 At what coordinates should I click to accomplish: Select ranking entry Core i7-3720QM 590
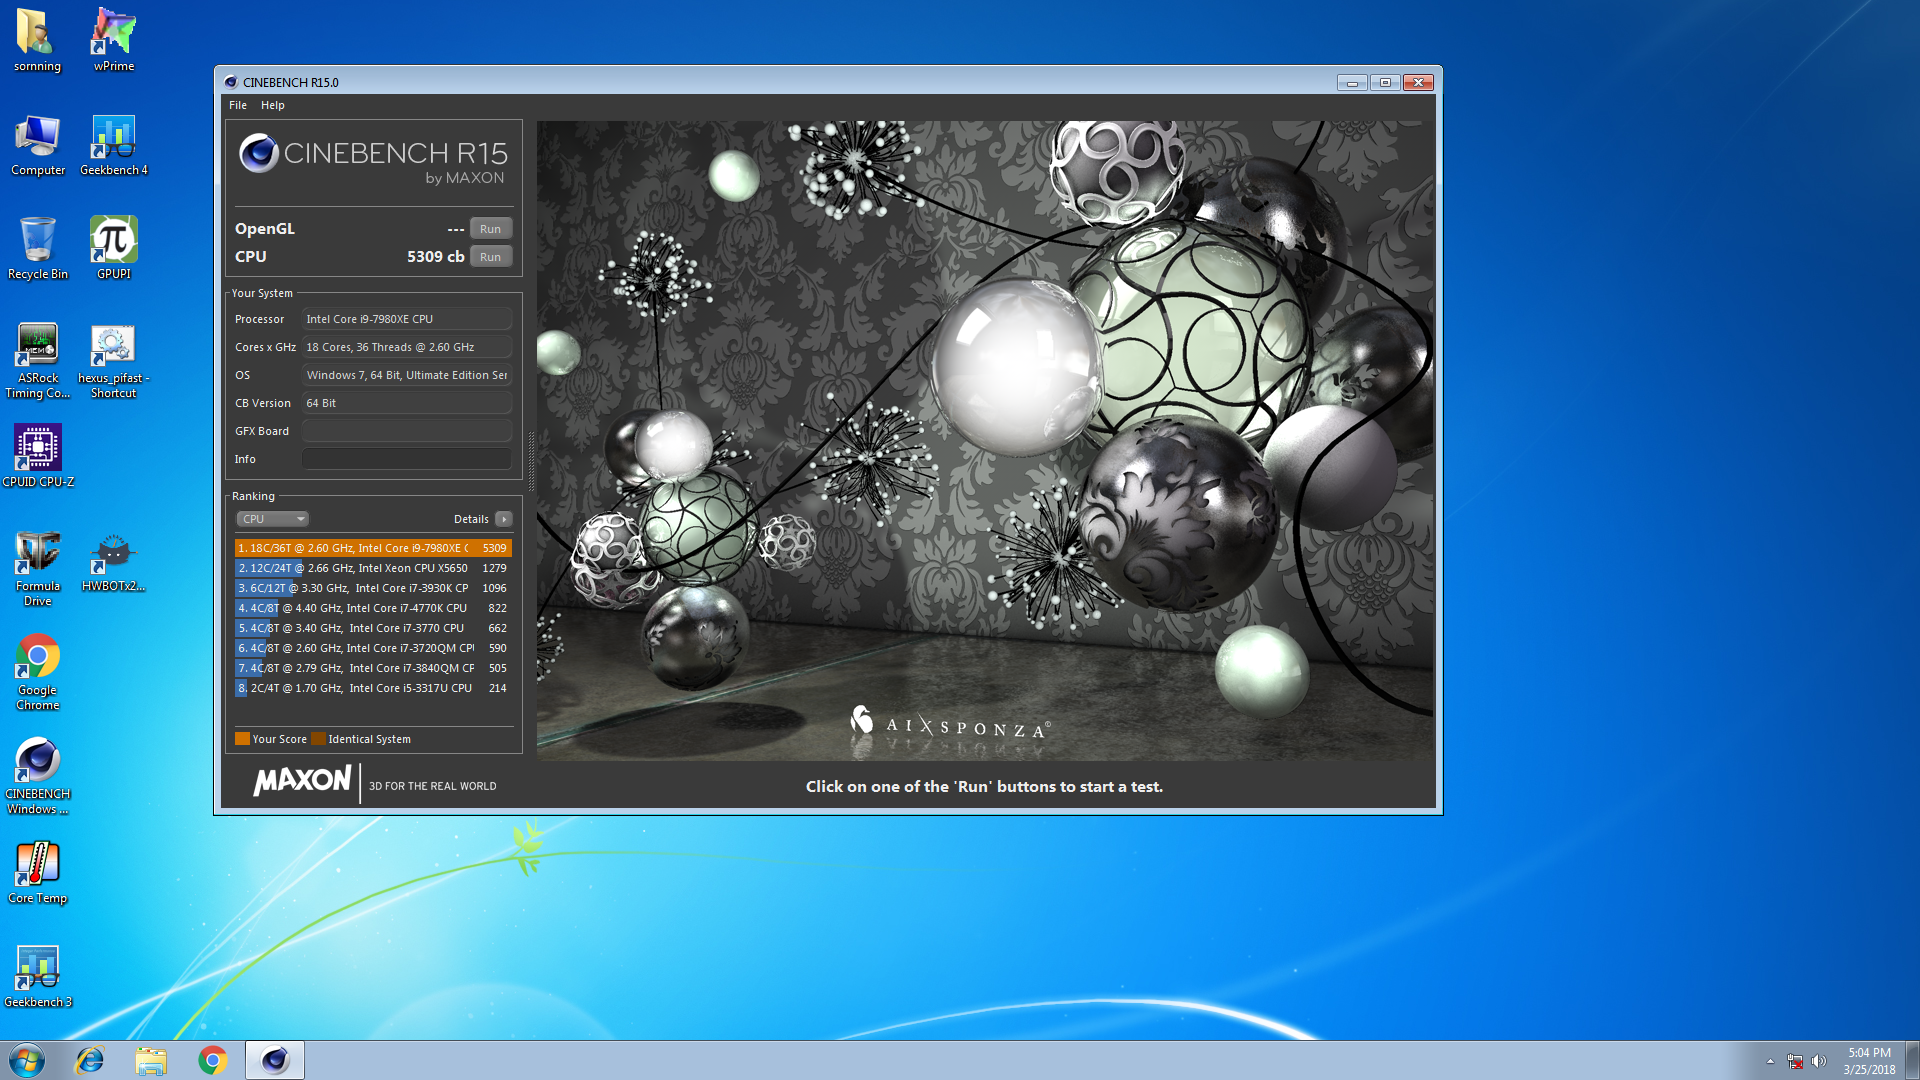(373, 648)
